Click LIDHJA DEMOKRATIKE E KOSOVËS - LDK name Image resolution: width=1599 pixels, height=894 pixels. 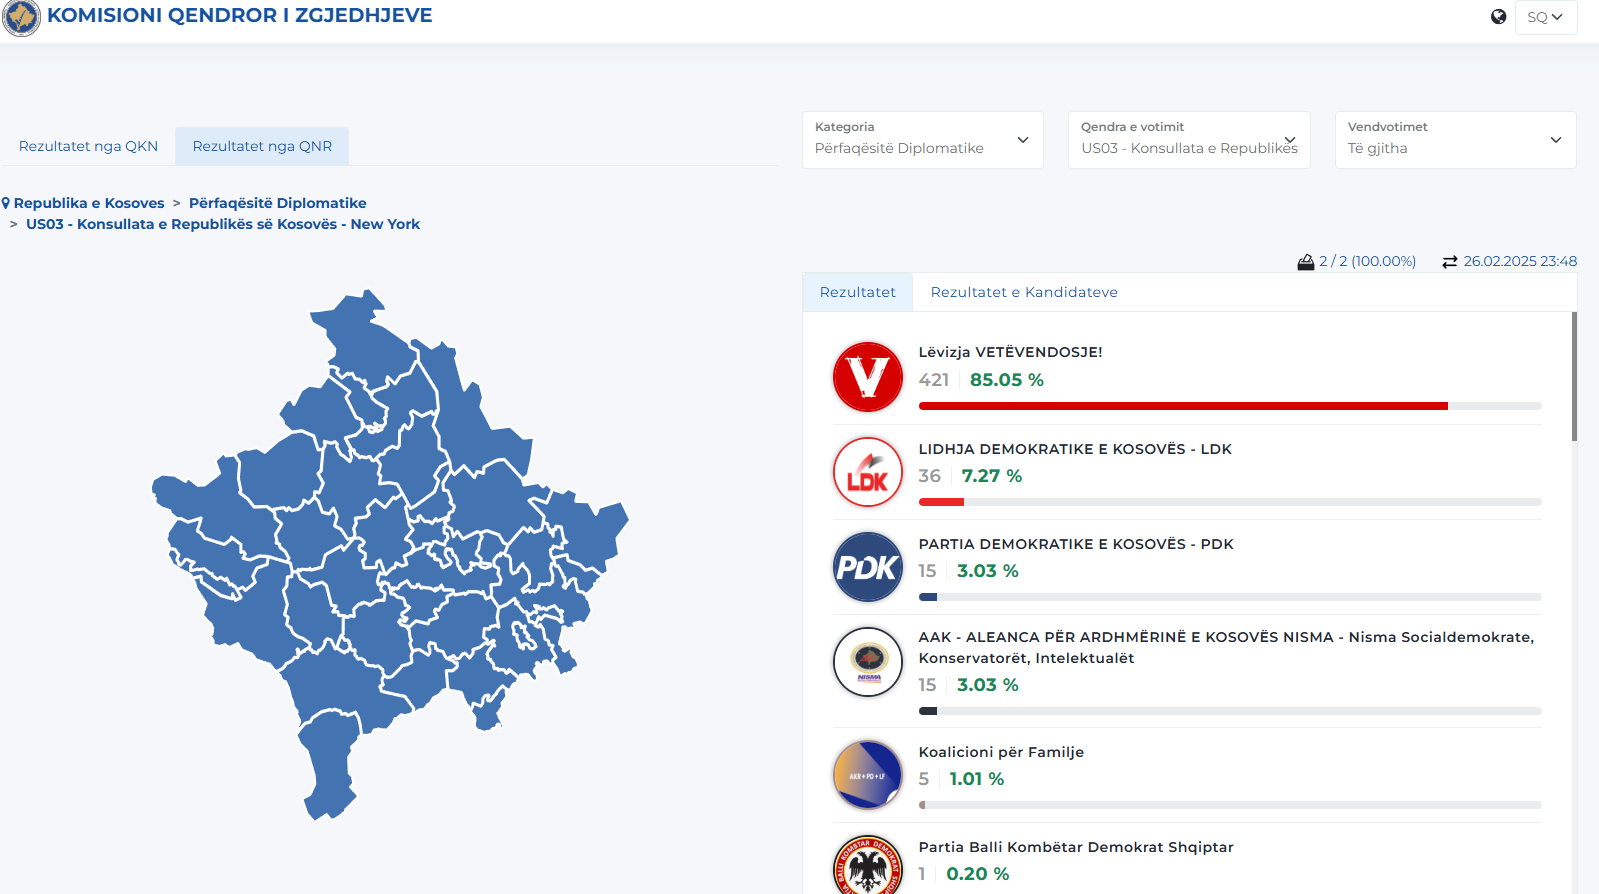point(1075,449)
